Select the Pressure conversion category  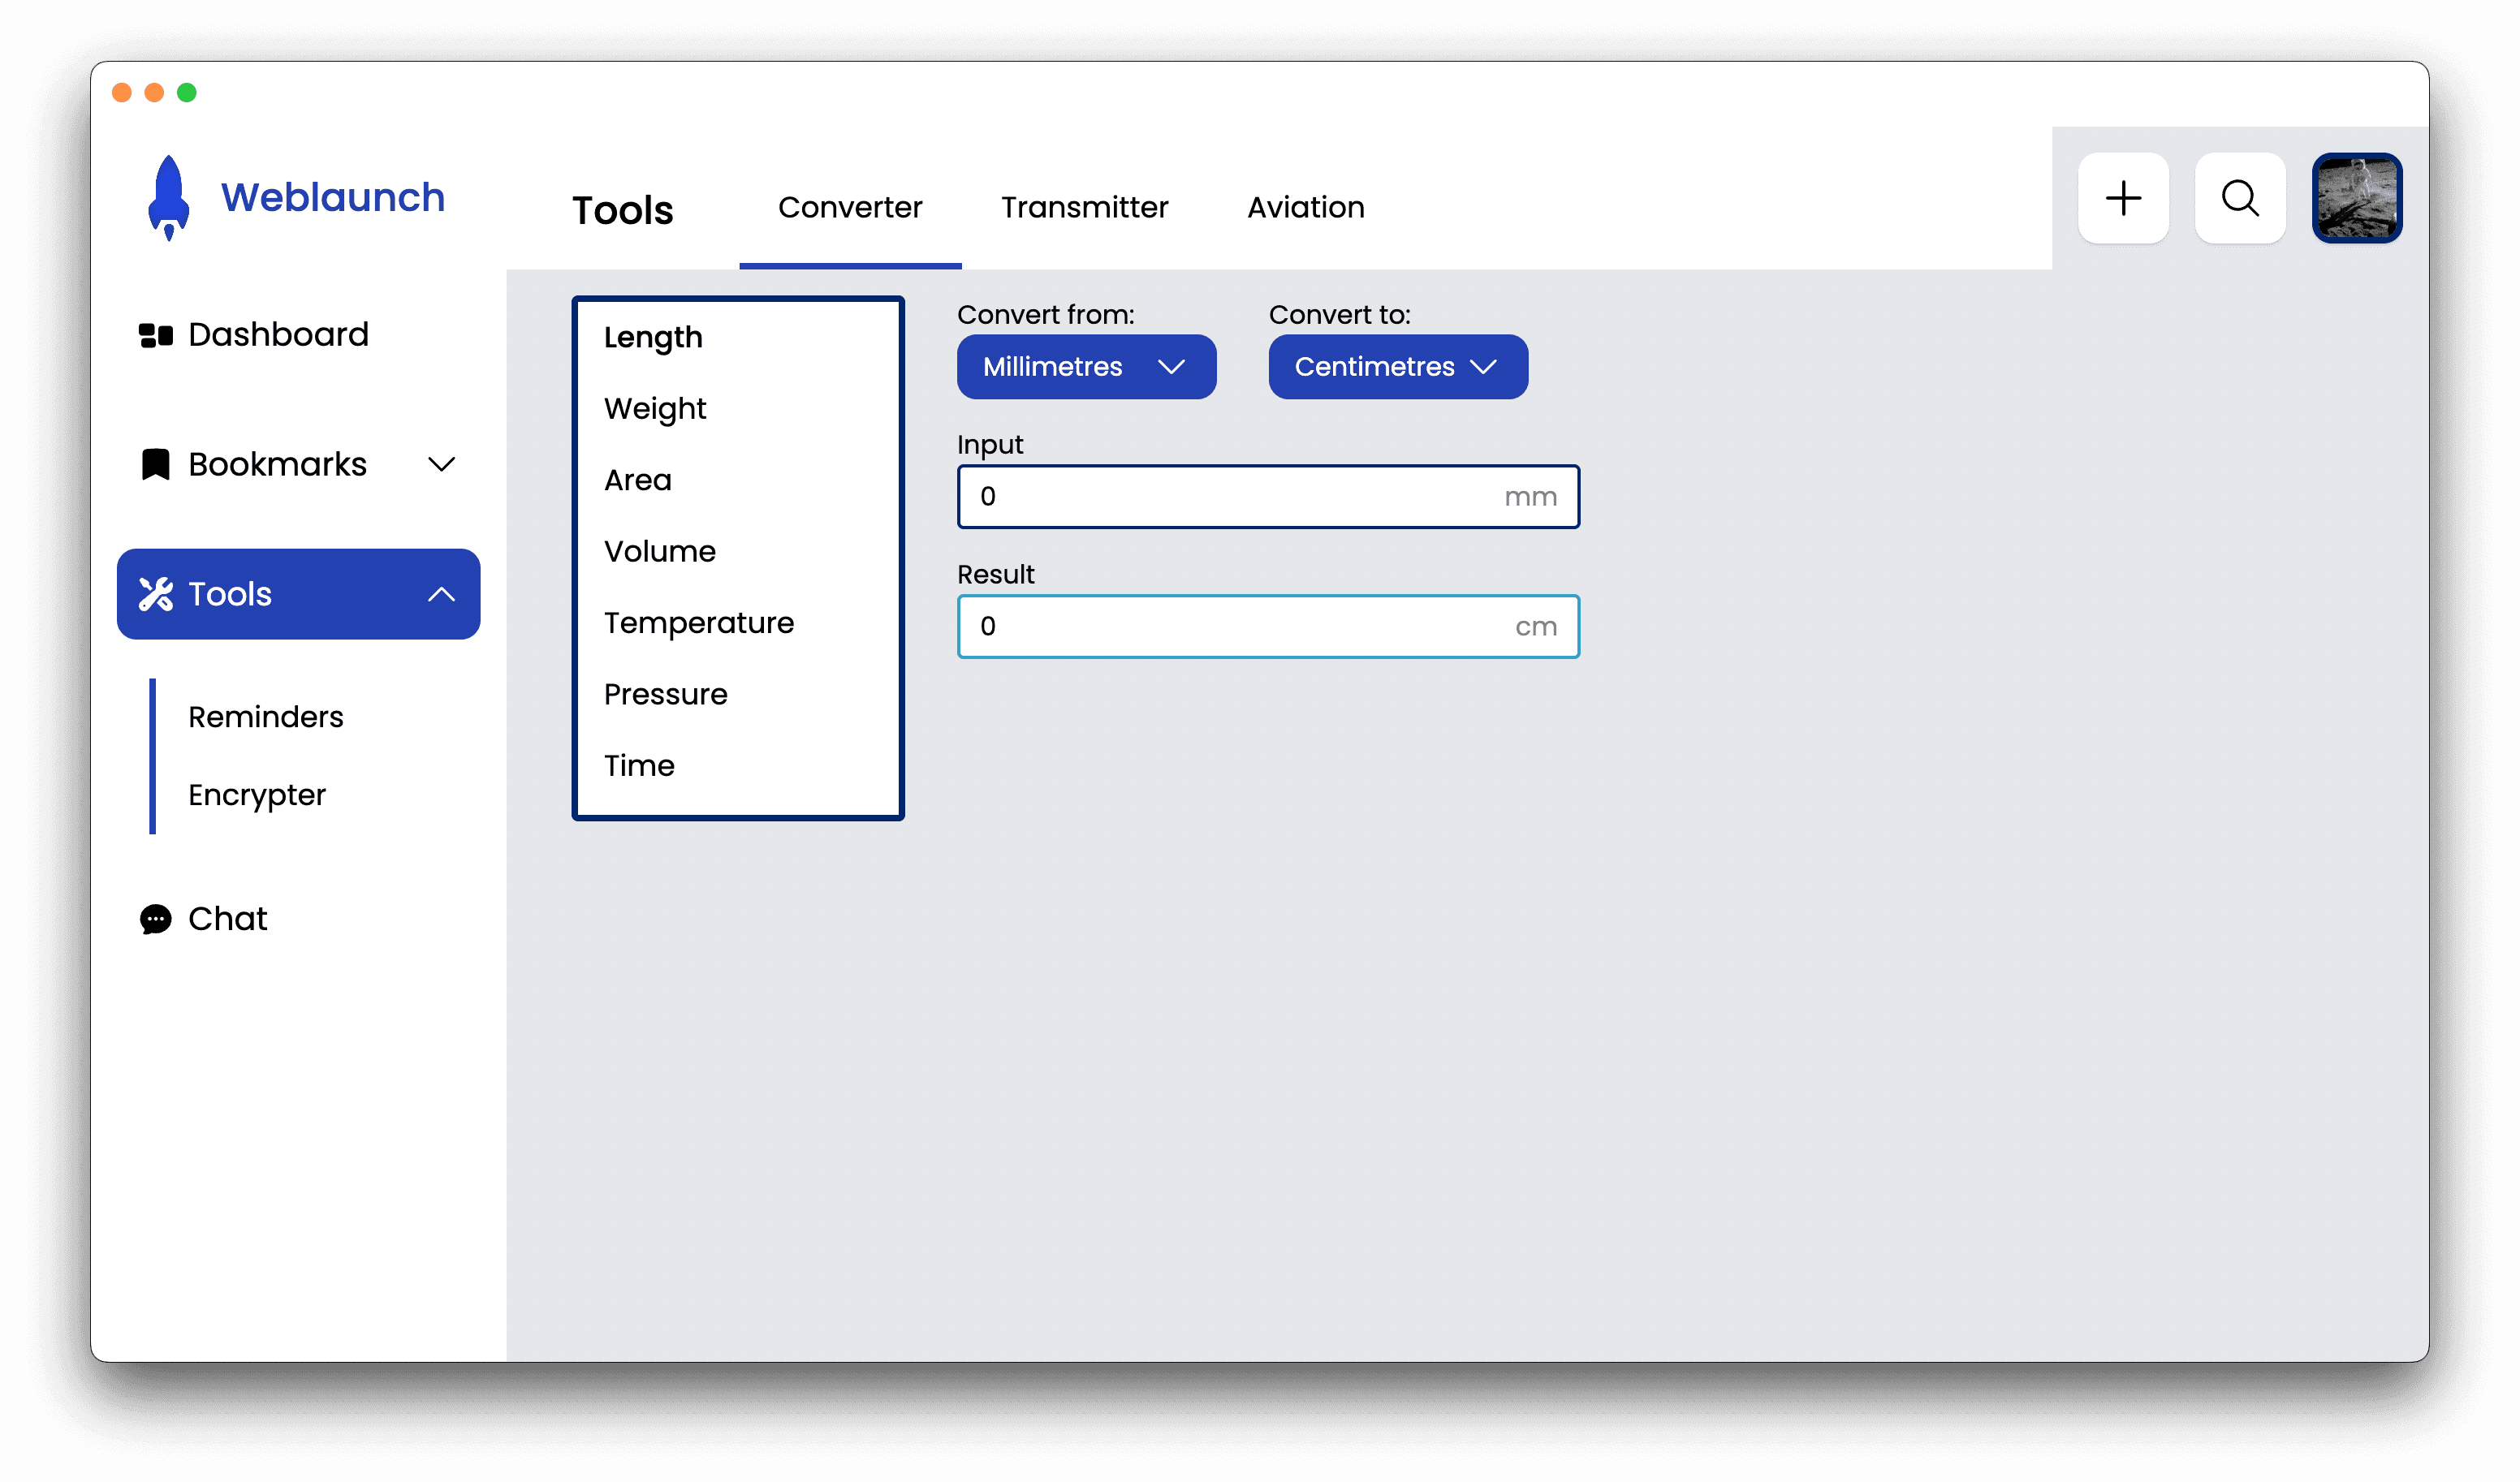pyautogui.click(x=665, y=694)
